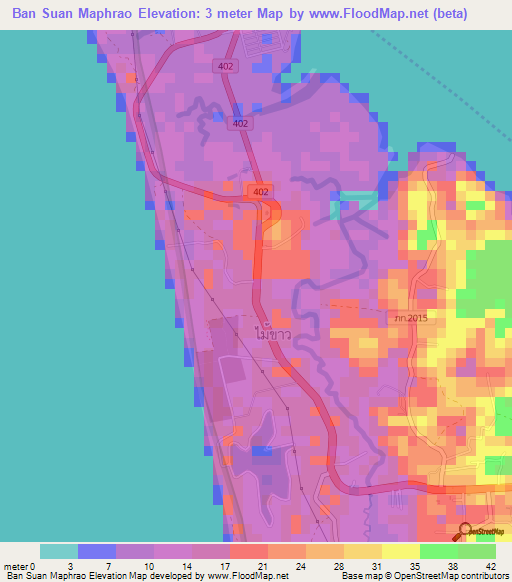This screenshot has width=512, height=582.
Task: Click the blue 3 meter legend swatch
Action: pyautogui.click(x=97, y=552)
